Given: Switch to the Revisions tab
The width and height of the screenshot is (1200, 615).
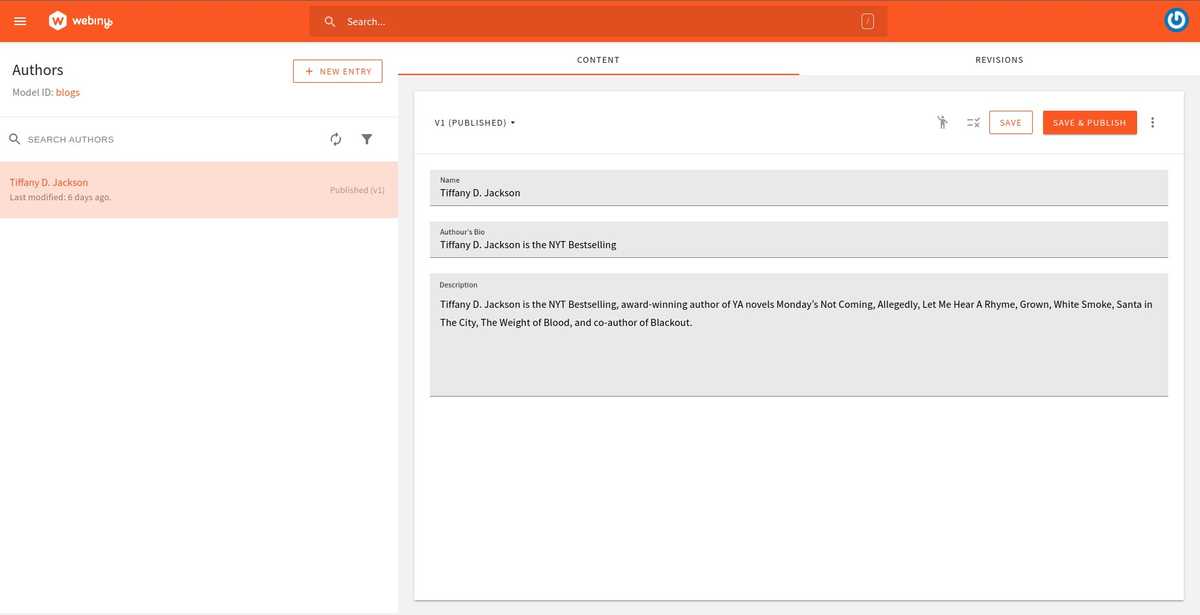Looking at the screenshot, I should [999, 59].
